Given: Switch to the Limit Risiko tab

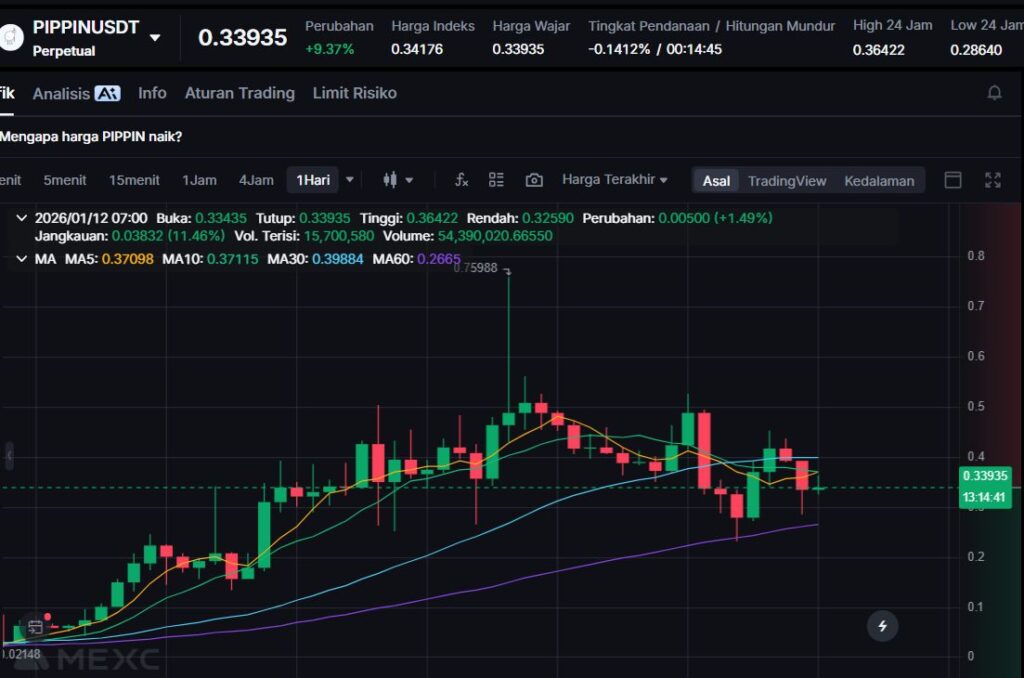Looking at the screenshot, I should (354, 93).
